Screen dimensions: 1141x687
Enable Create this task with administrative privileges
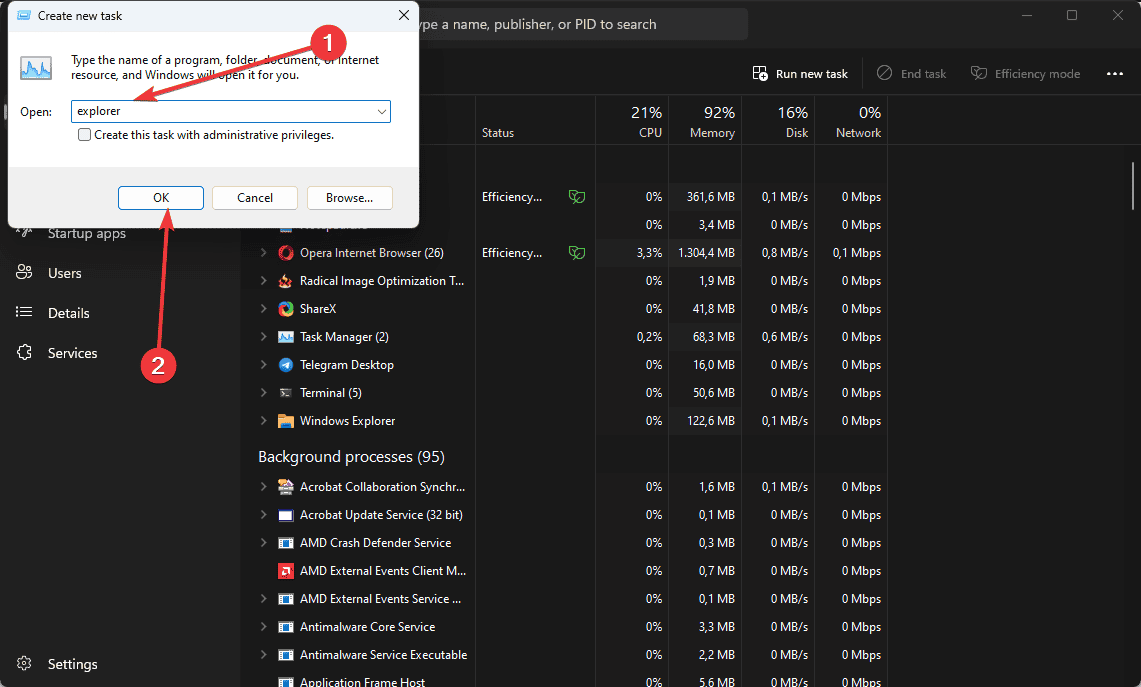(x=84, y=135)
